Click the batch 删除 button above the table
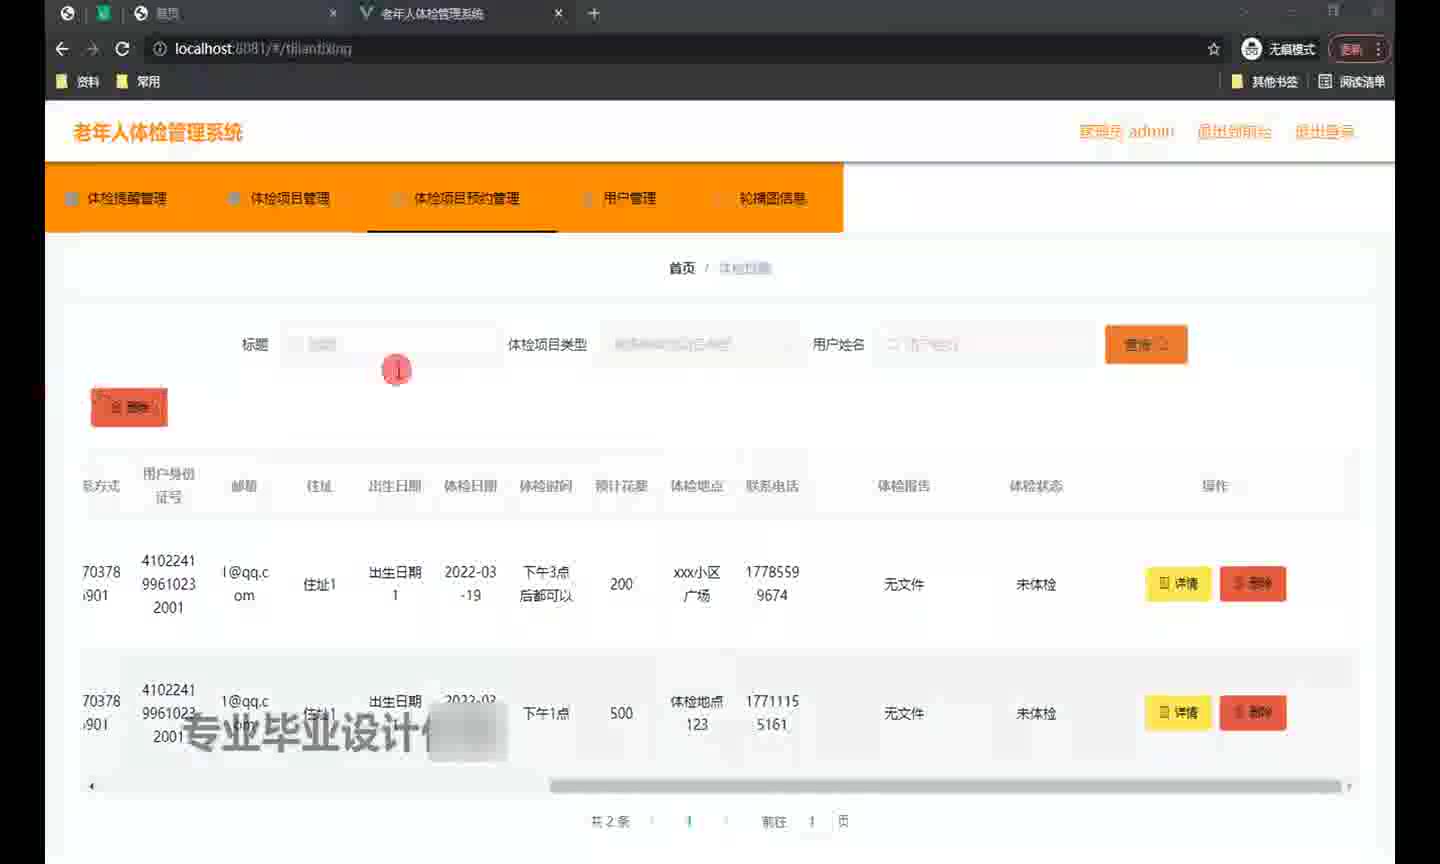This screenshot has width=1440, height=864. click(x=129, y=407)
